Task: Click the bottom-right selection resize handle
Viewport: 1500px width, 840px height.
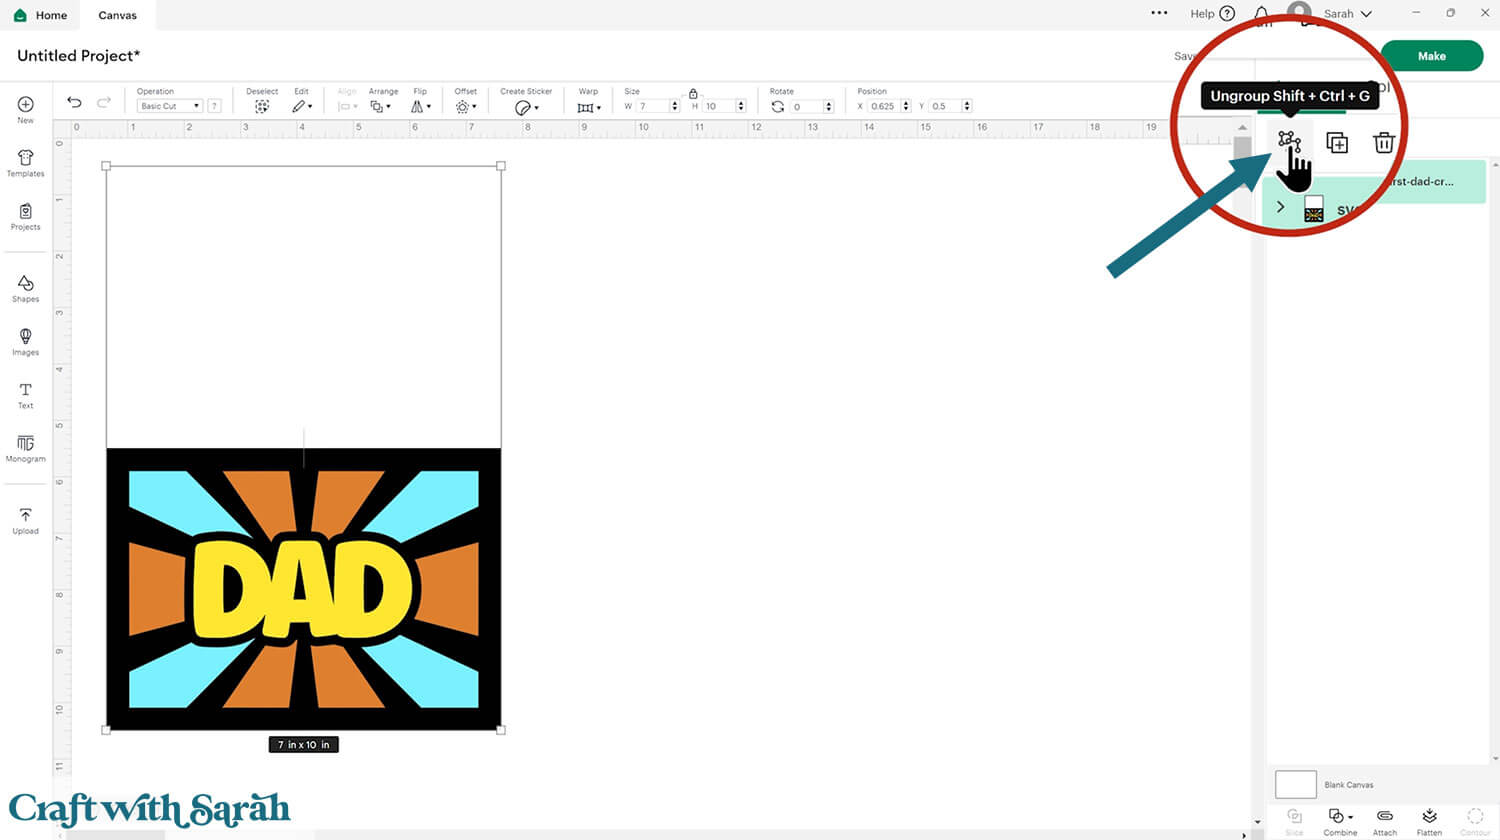Action: tap(501, 730)
